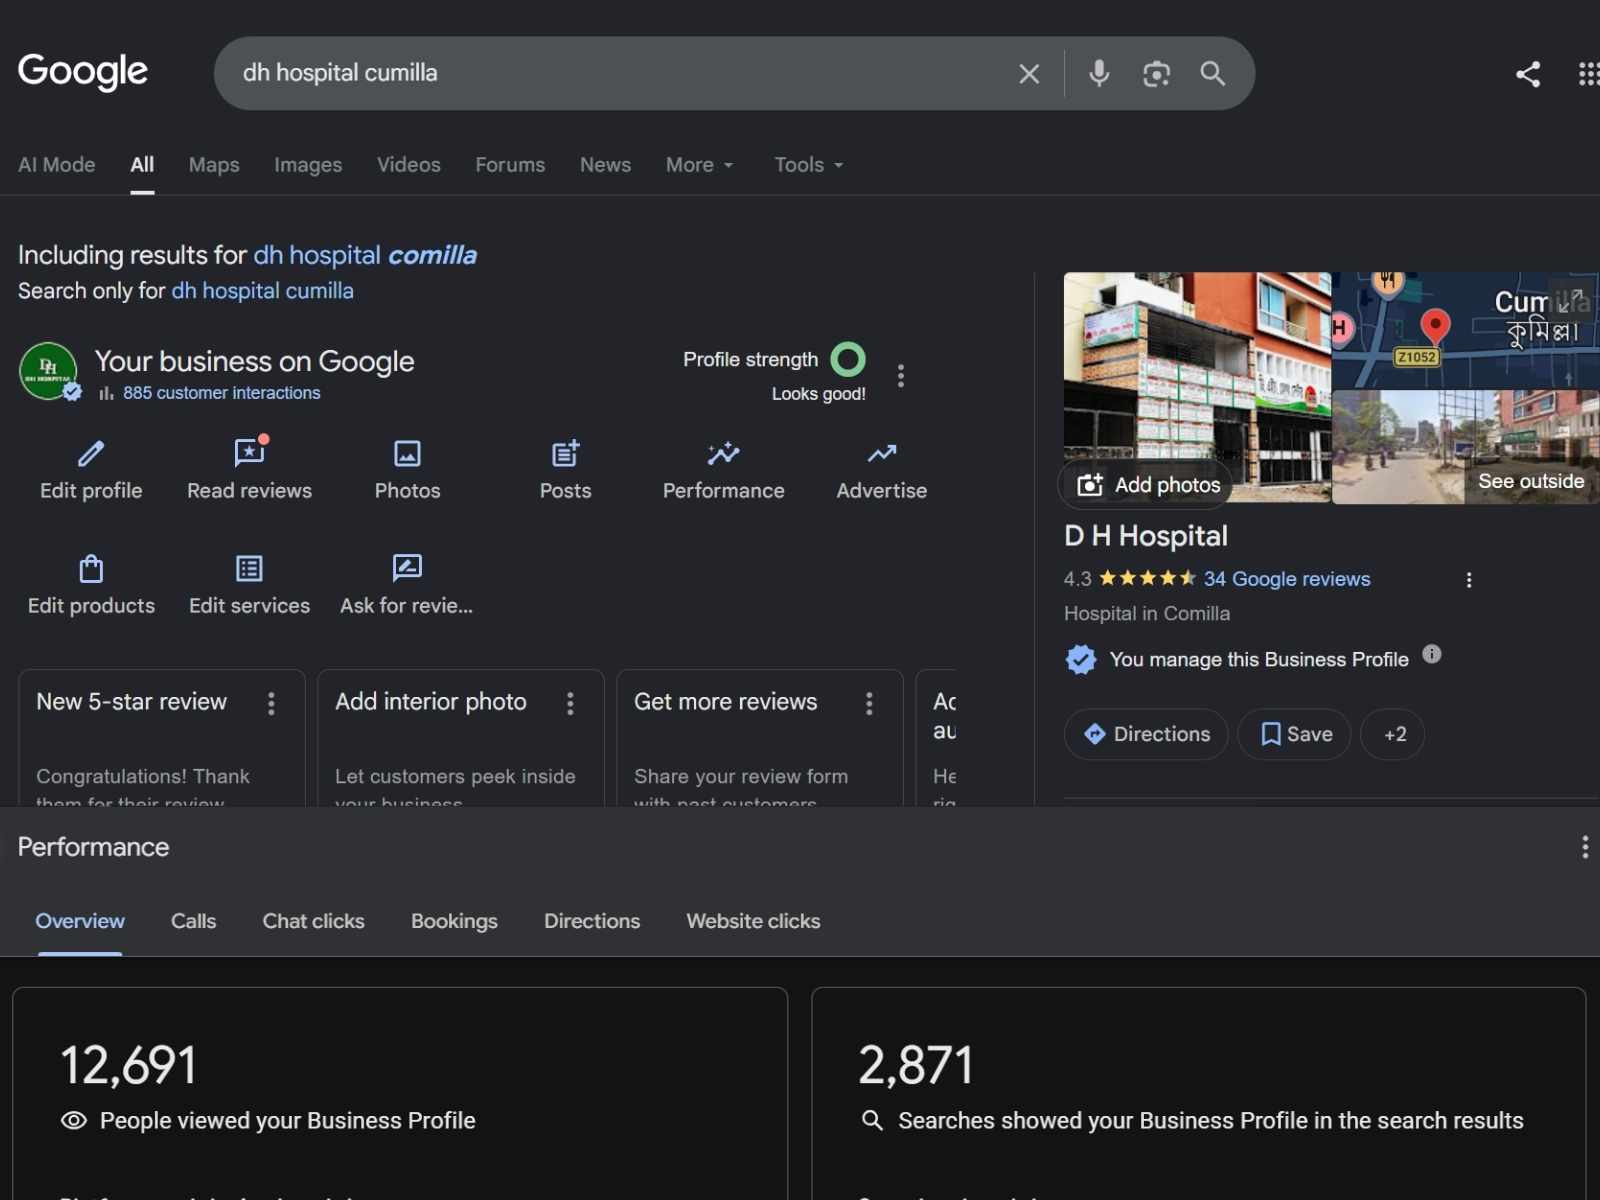Open options menu next to Google reviews
The image size is (1600, 1200).
pos(1469,580)
